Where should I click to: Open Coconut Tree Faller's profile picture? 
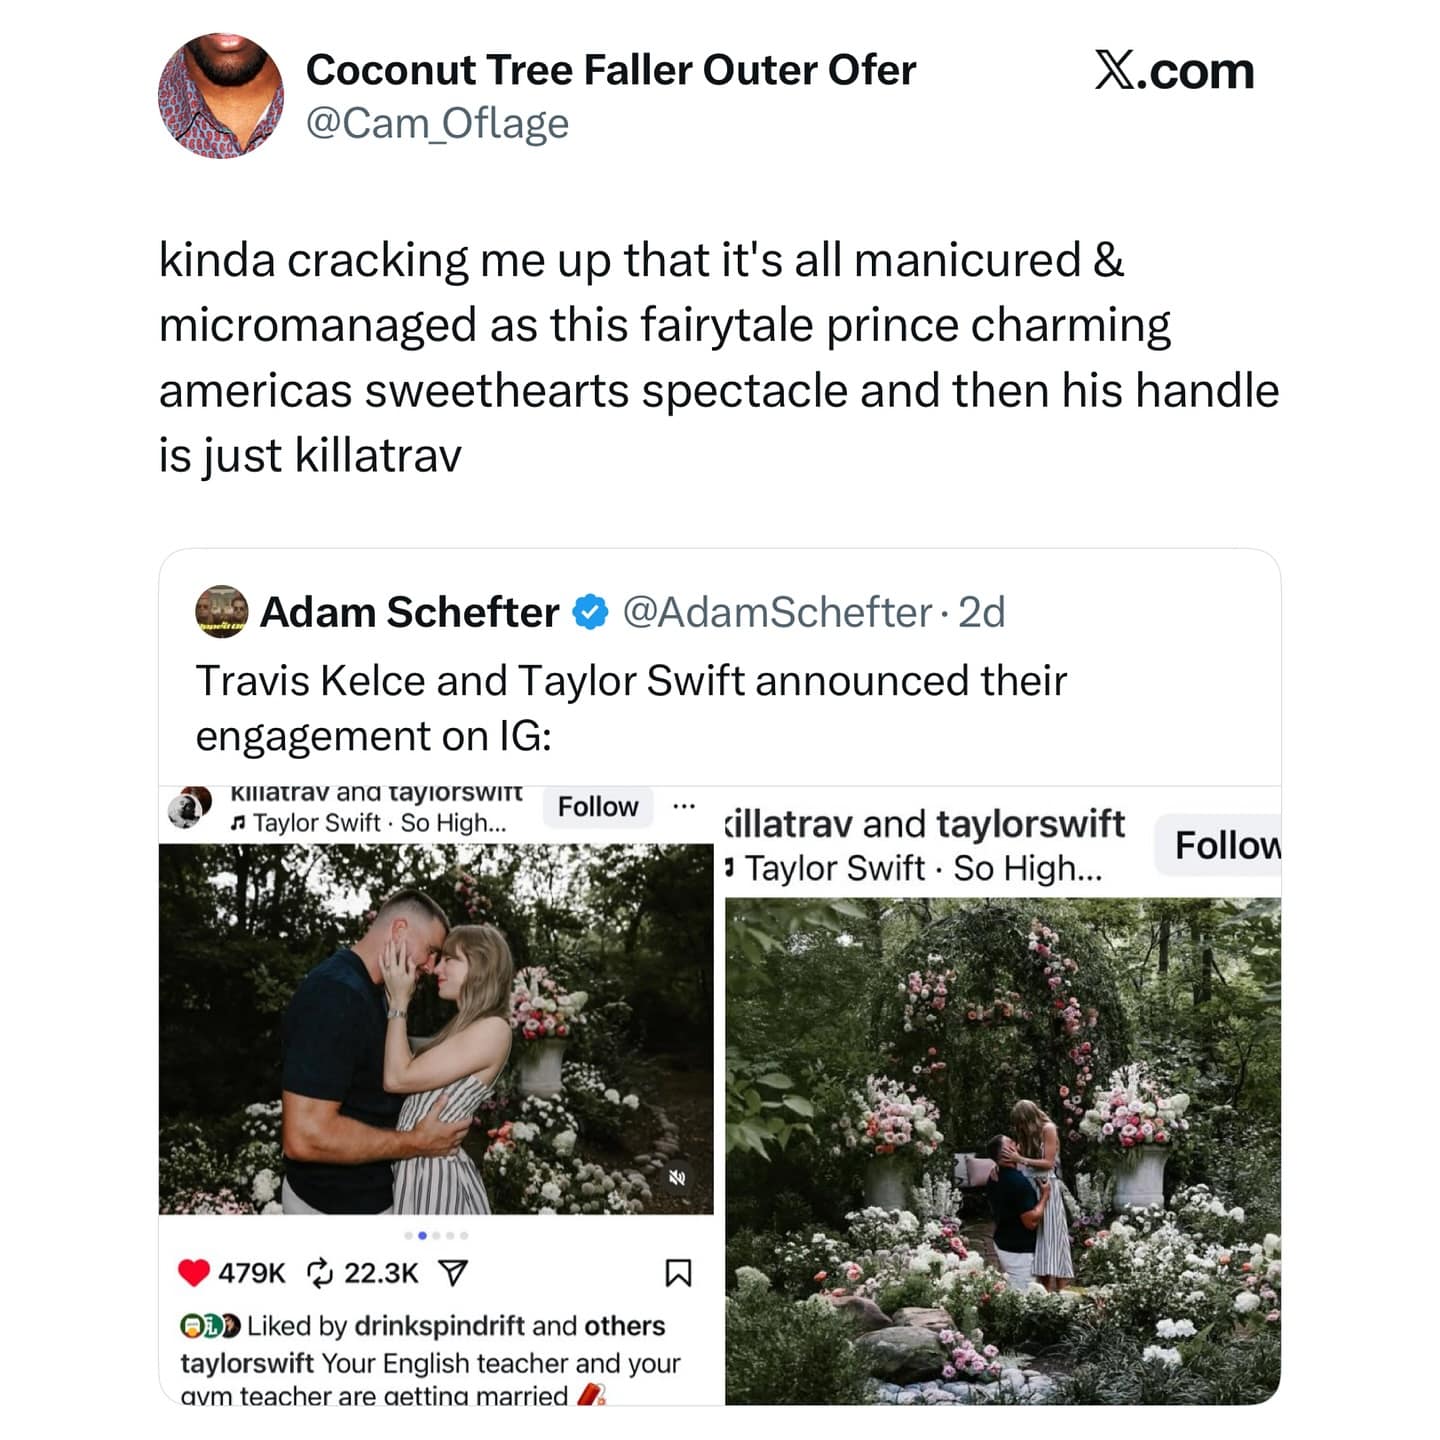(221, 96)
